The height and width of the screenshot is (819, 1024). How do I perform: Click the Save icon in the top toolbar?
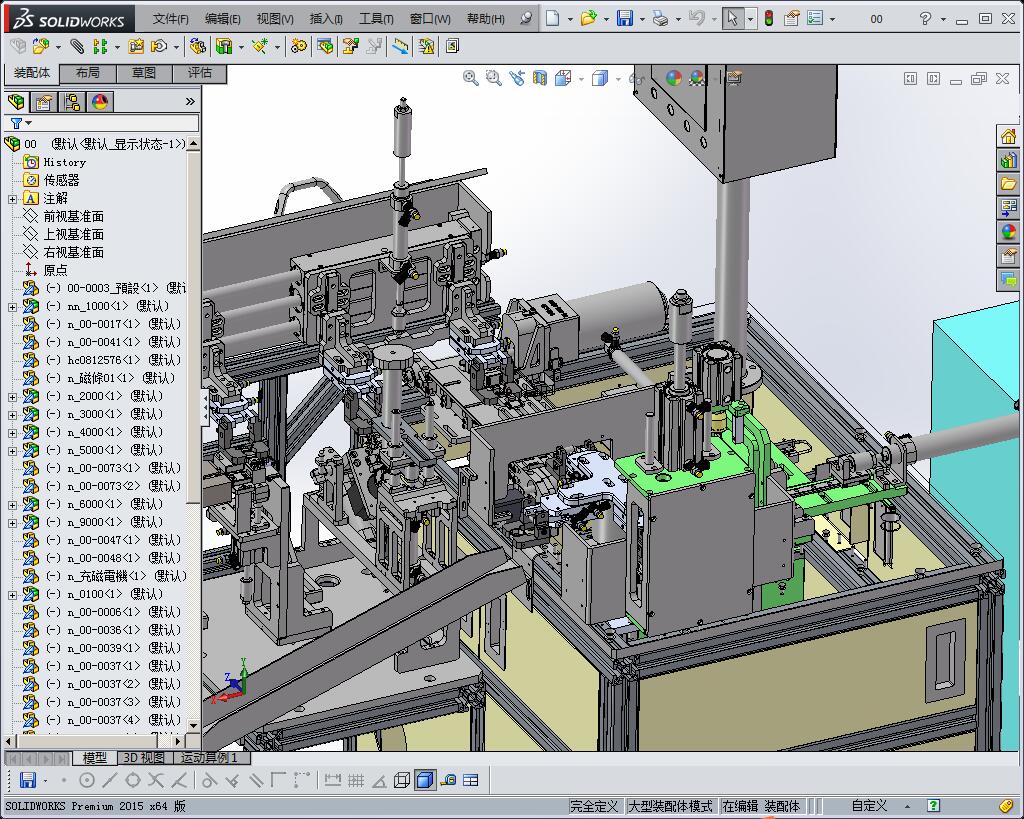pyautogui.click(x=625, y=18)
